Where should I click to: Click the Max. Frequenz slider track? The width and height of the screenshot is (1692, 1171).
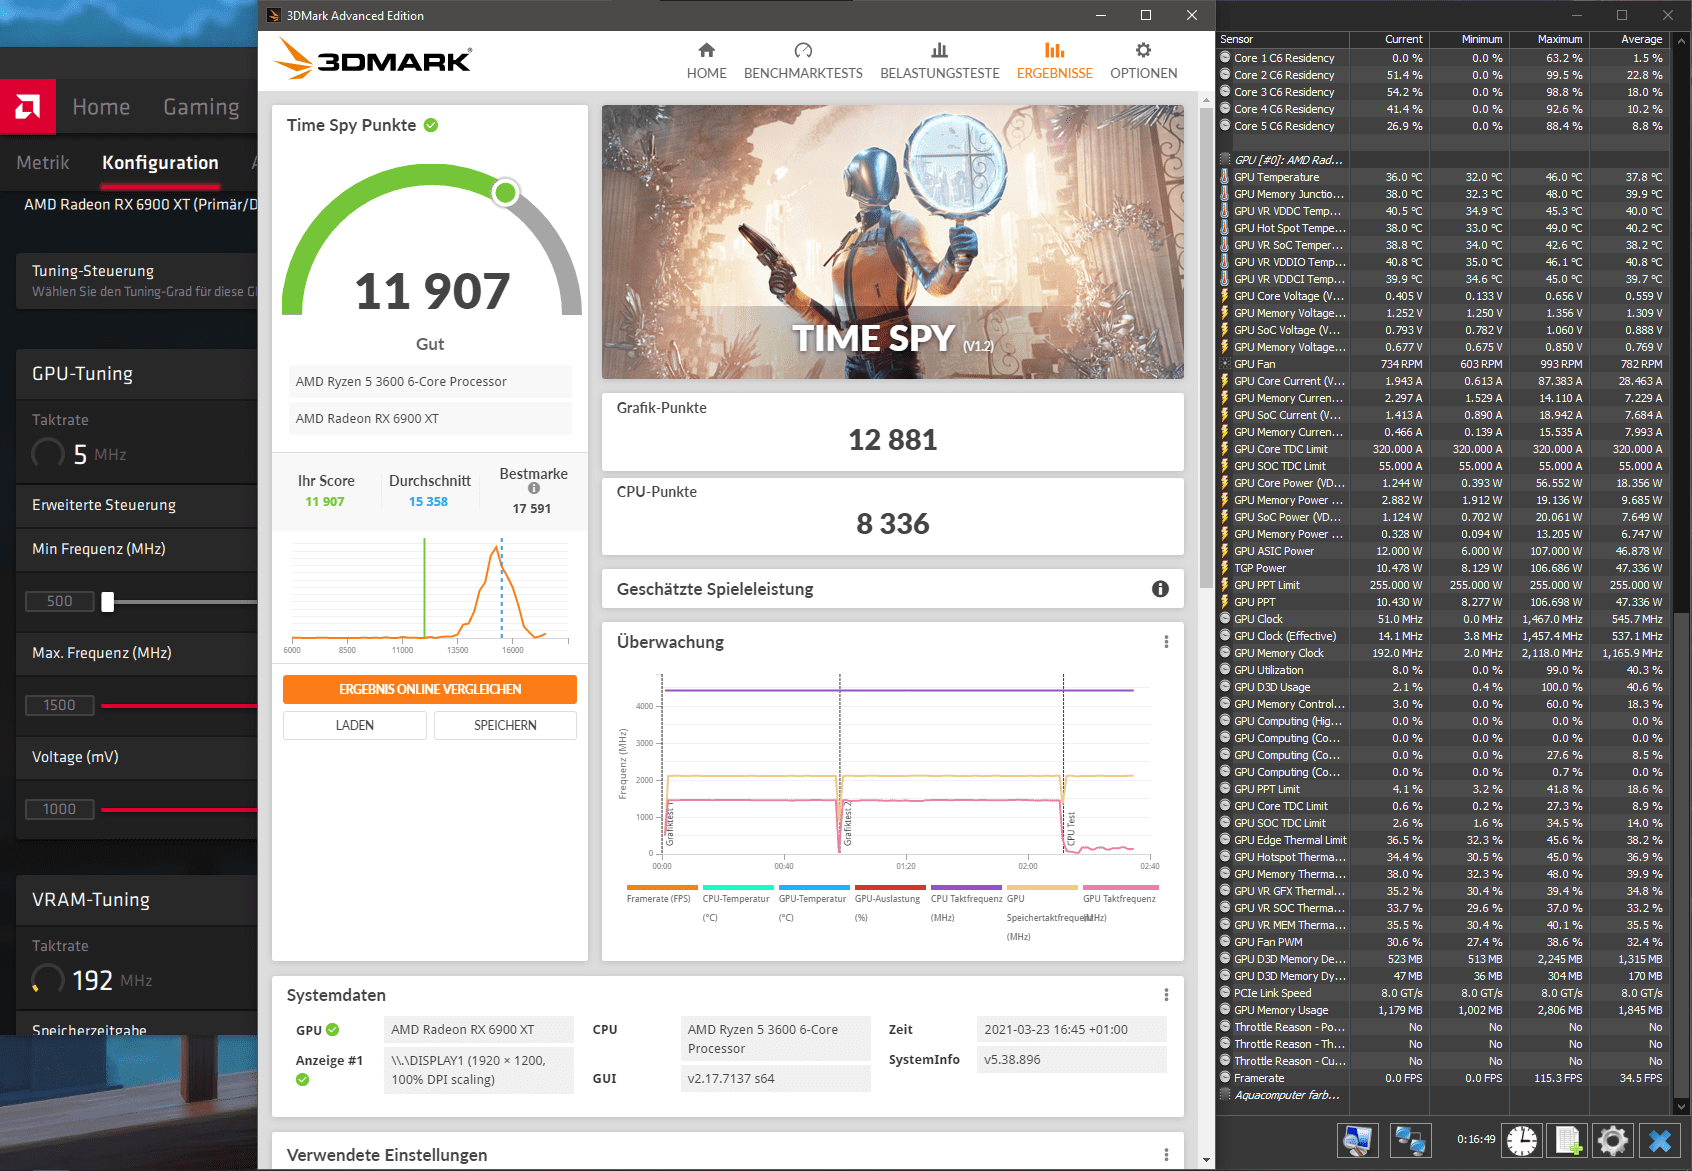point(180,705)
